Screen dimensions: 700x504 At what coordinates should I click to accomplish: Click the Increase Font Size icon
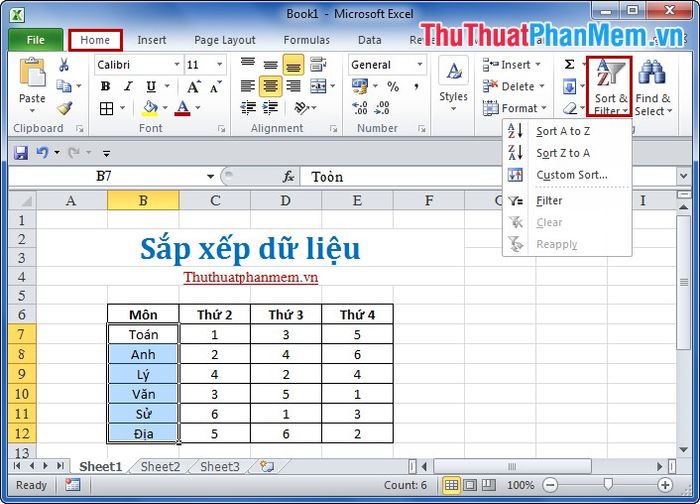[x=194, y=86]
